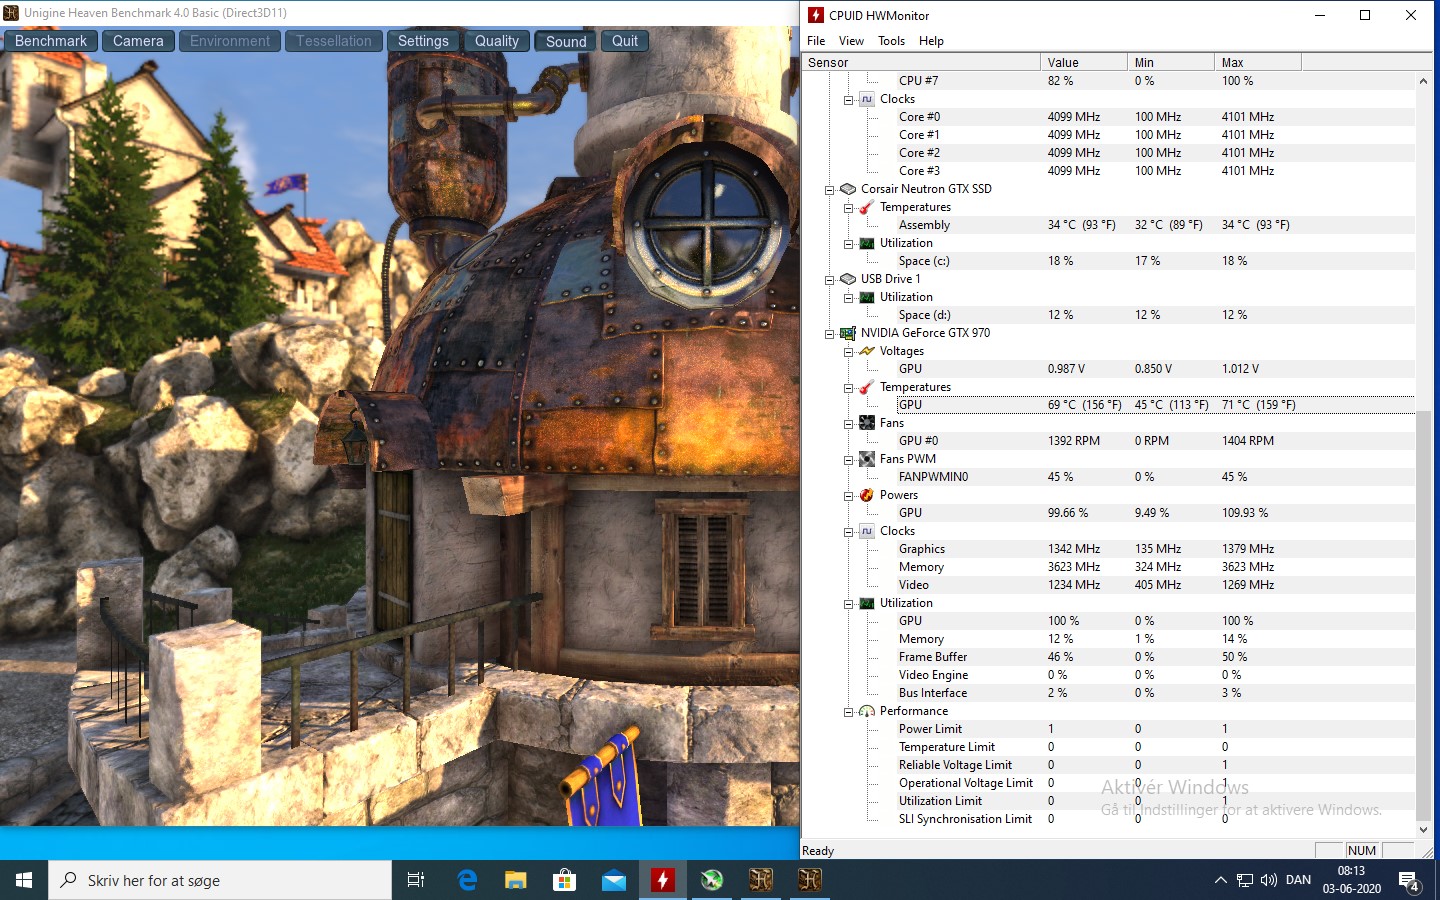Viewport: 1440px width, 900px height.
Task: Click the Max column header
Action: [x=1258, y=62]
